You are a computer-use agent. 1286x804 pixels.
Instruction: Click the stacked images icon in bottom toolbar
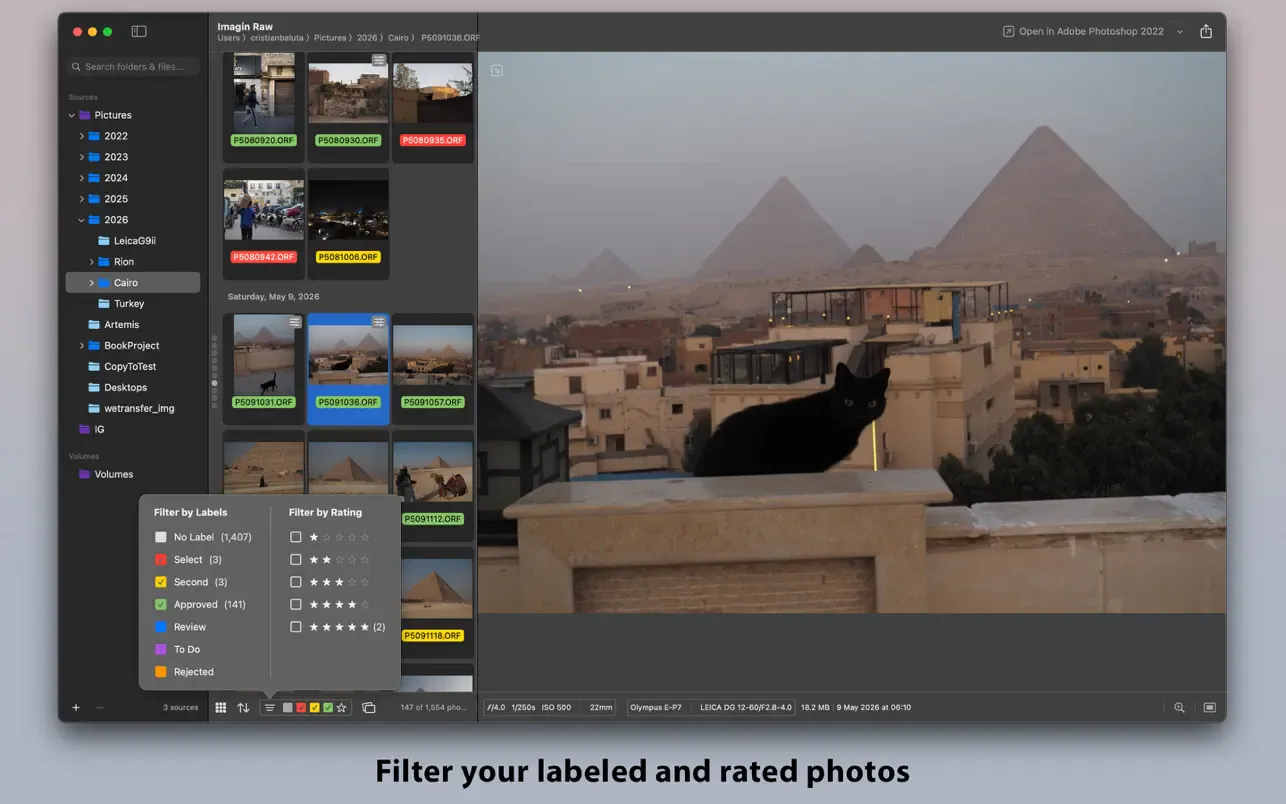[369, 708]
